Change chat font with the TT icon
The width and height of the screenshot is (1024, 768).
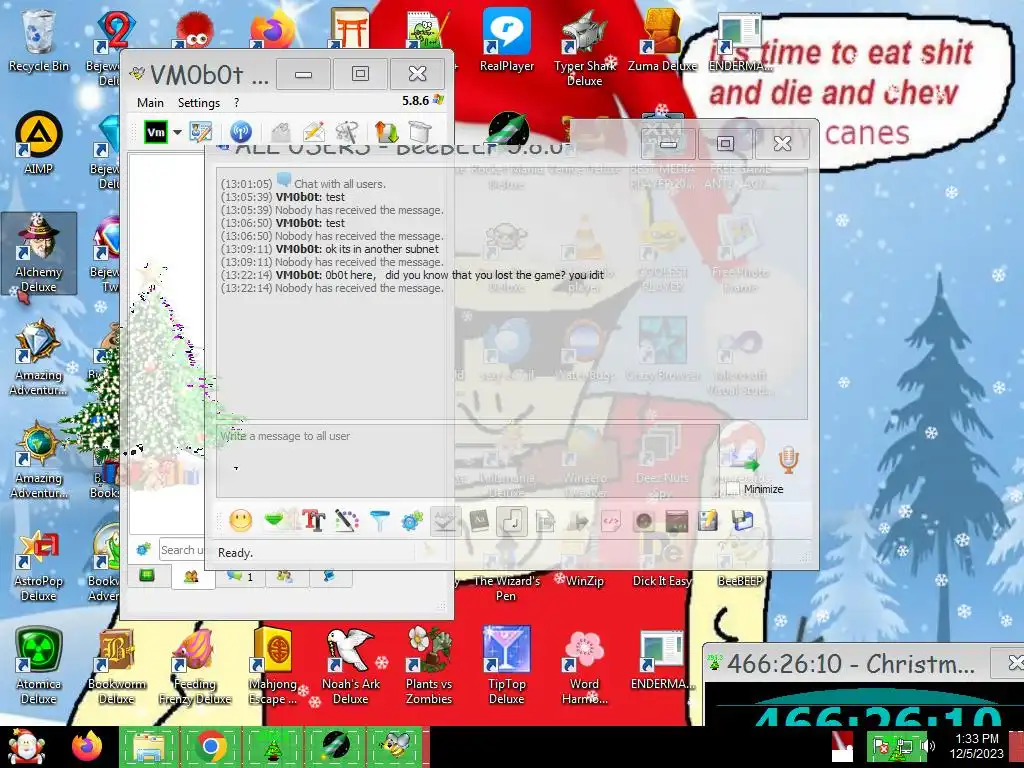313,520
